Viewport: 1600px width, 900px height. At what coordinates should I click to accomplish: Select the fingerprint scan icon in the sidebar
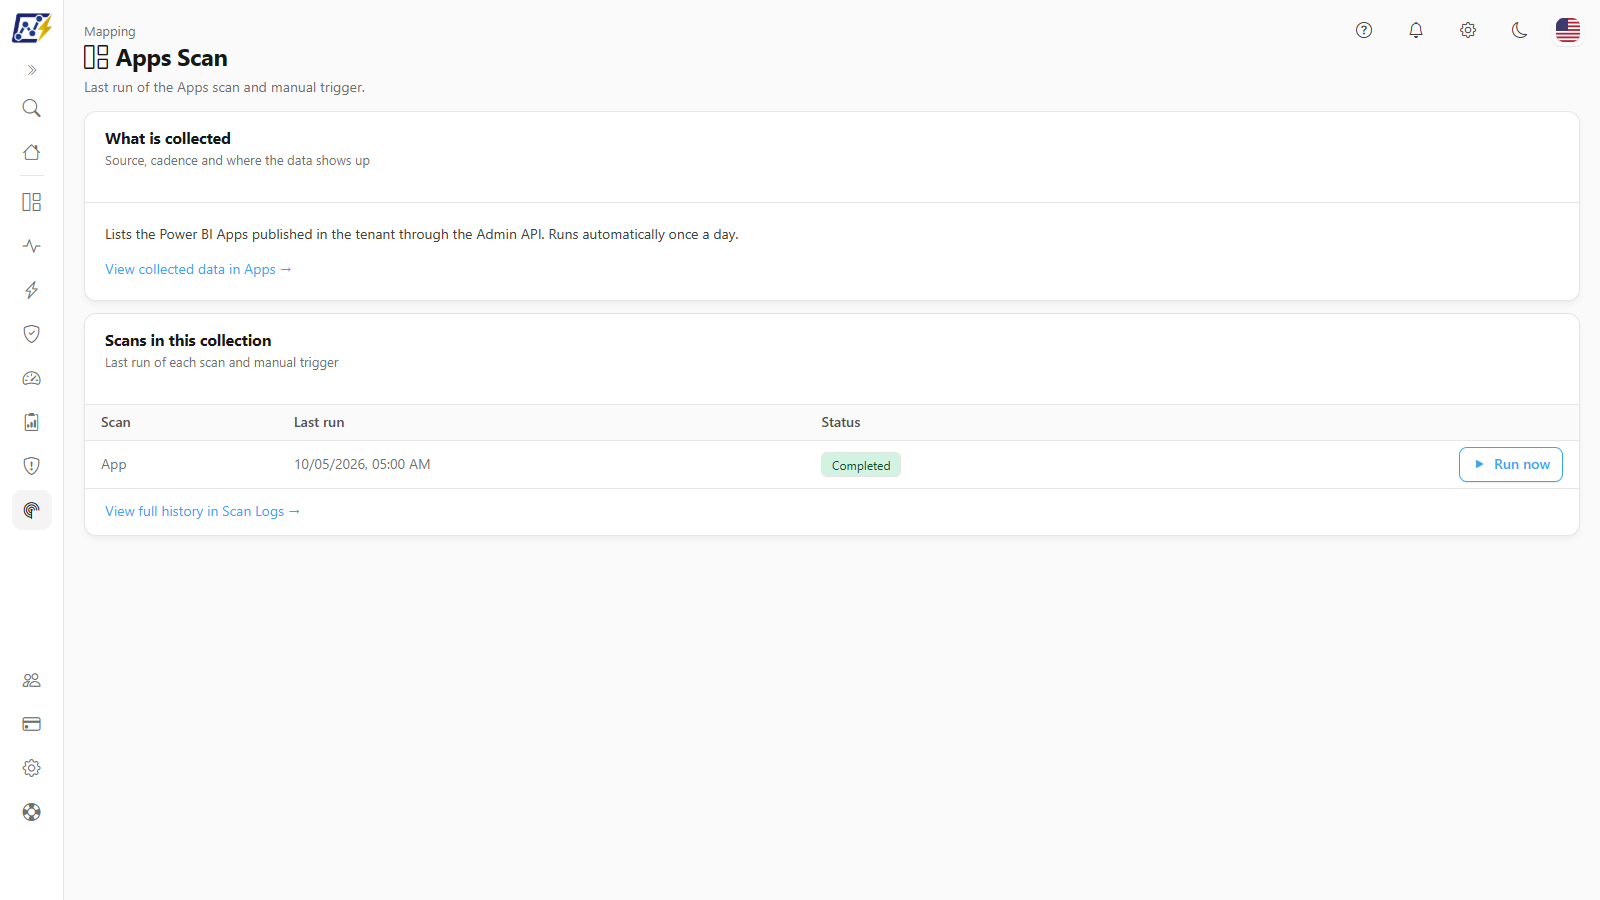[32, 510]
